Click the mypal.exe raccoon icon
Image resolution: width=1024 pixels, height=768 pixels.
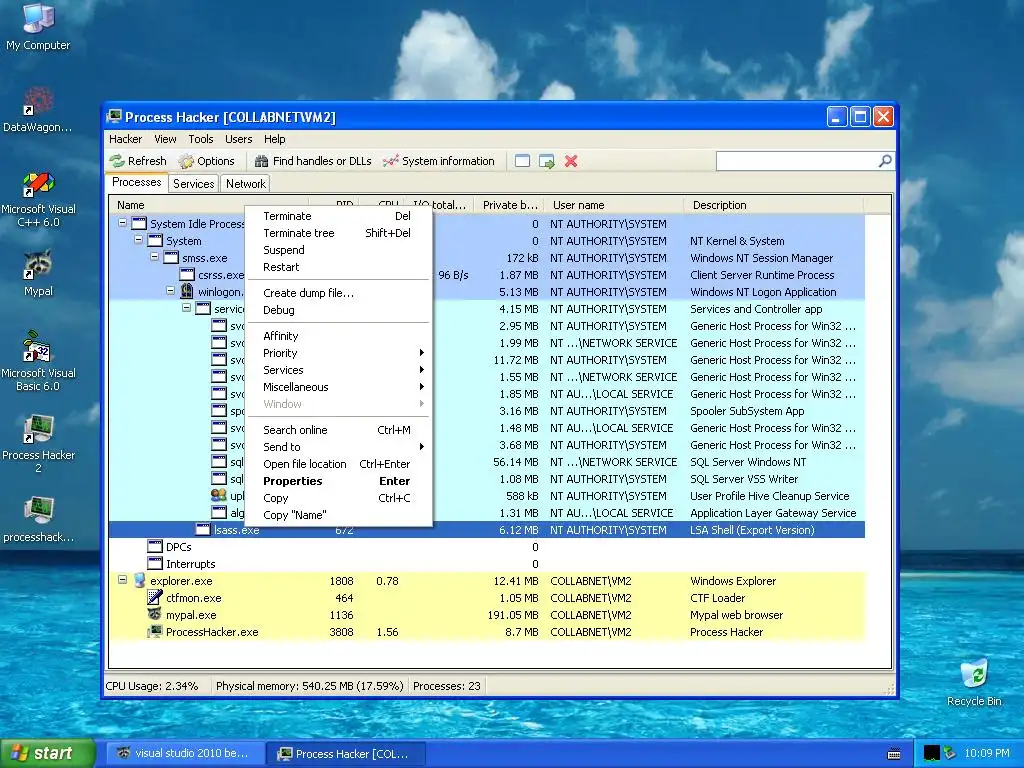[x=155, y=615]
